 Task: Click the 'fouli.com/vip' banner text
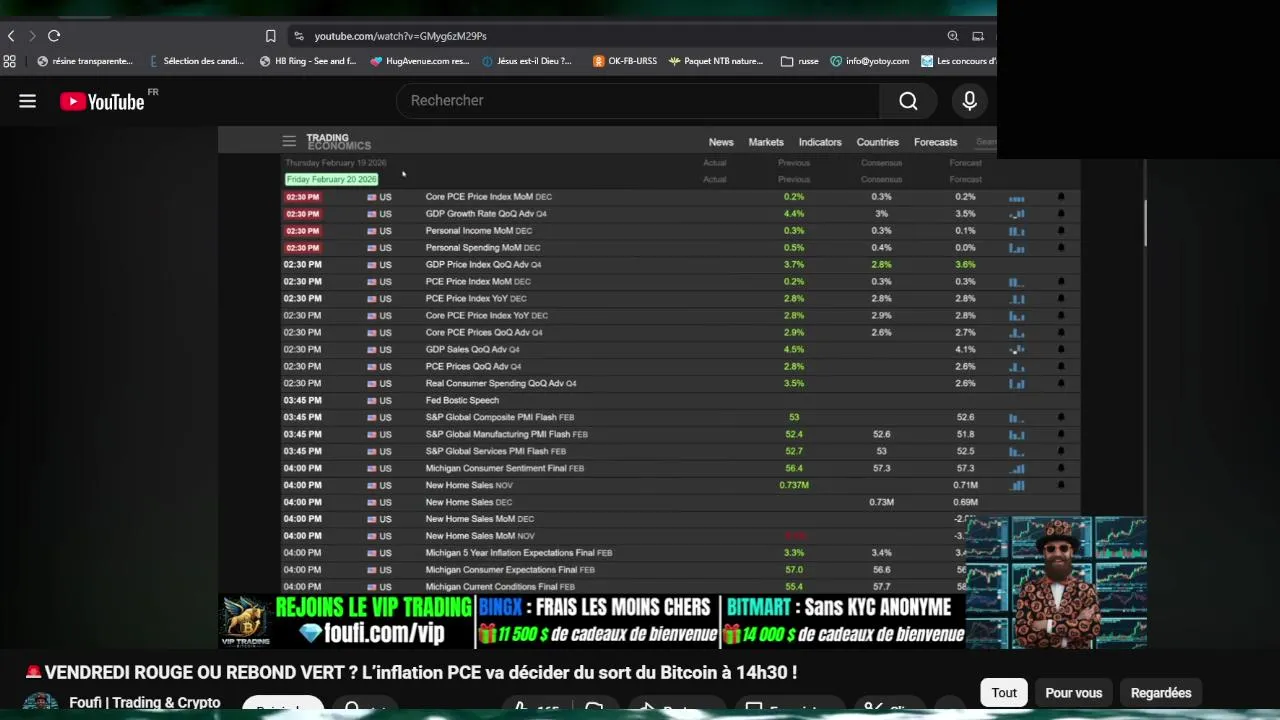[x=383, y=633]
